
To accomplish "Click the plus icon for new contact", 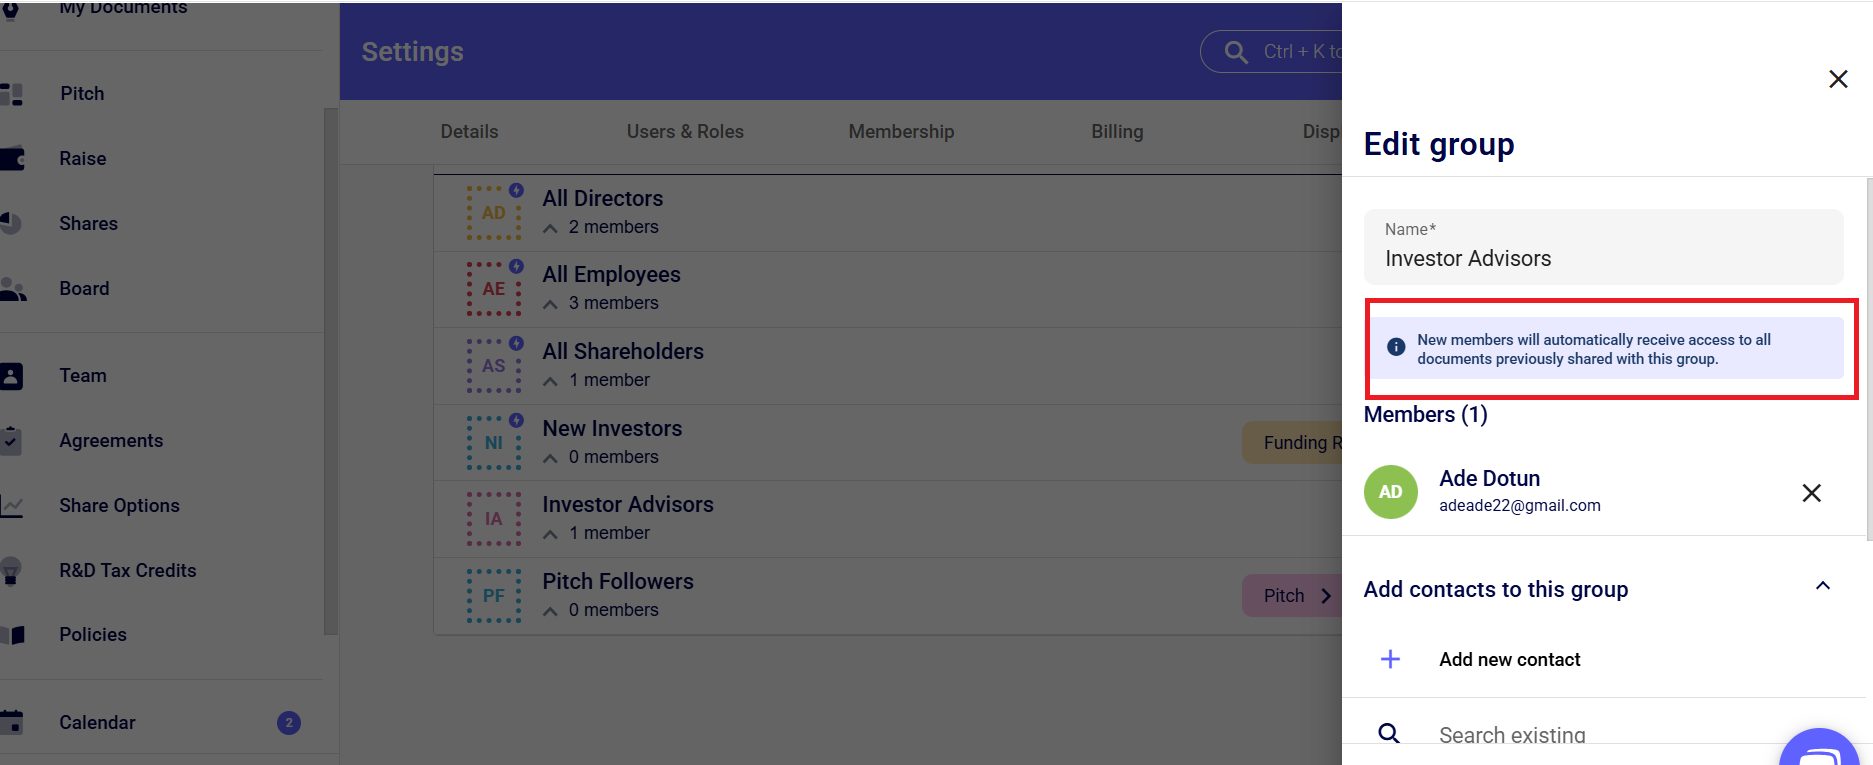I will [1390, 659].
